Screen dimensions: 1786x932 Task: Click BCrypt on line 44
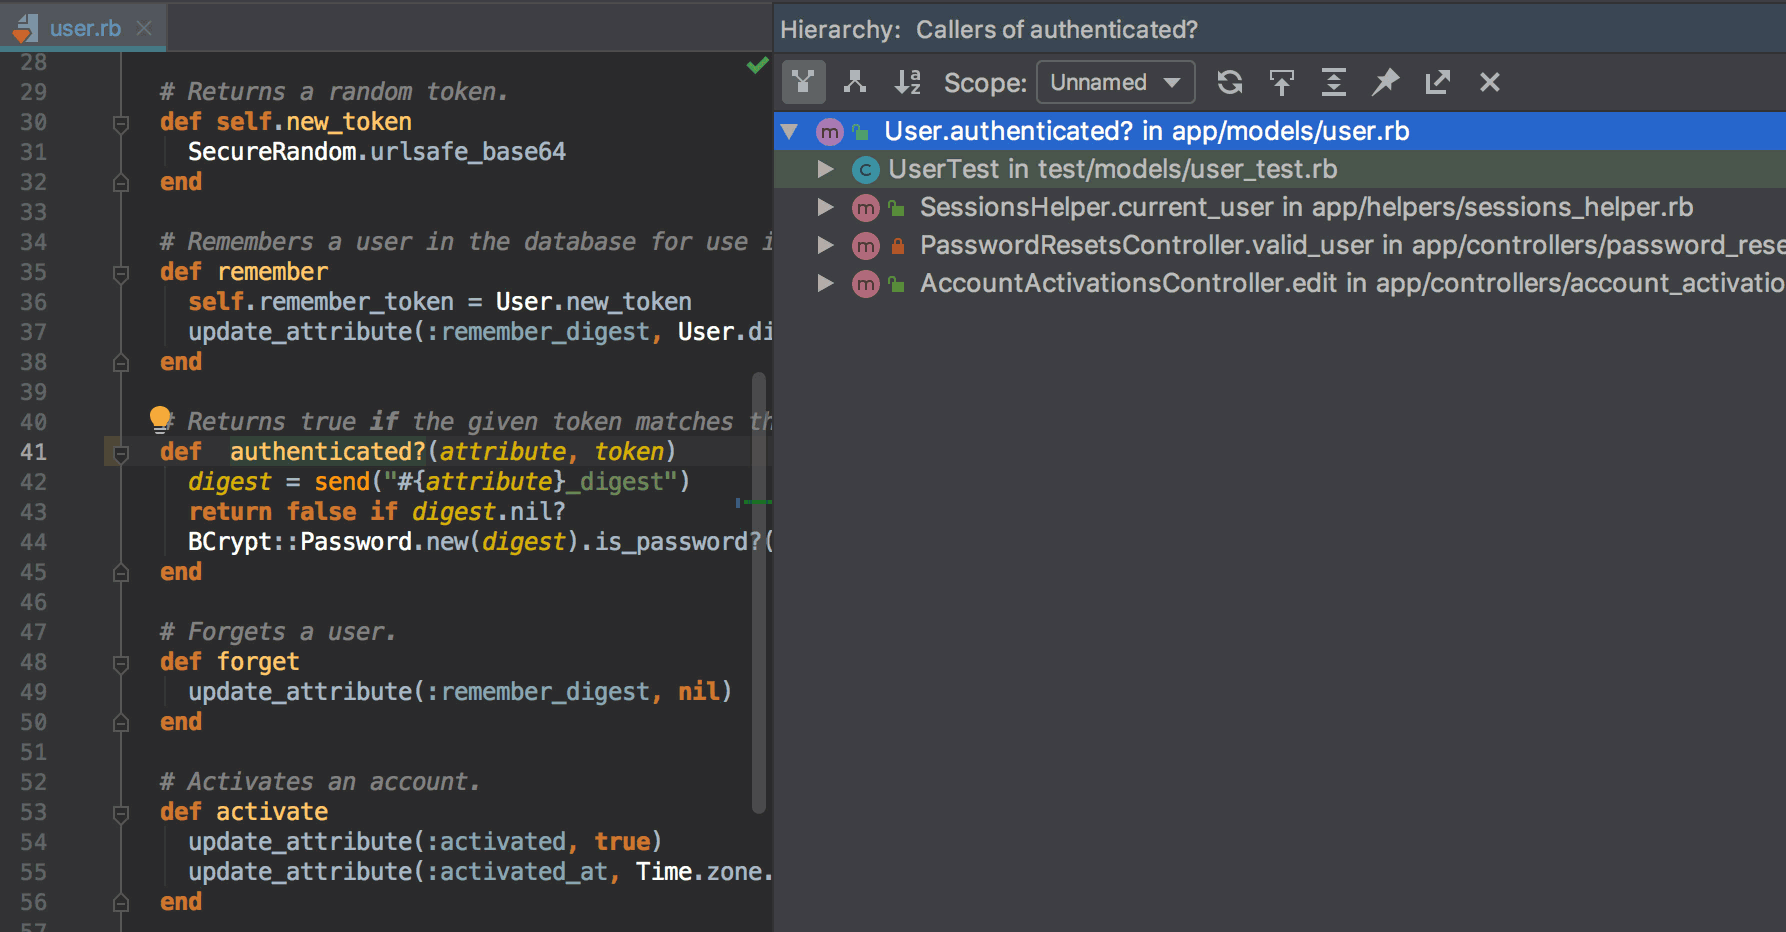[x=230, y=542]
